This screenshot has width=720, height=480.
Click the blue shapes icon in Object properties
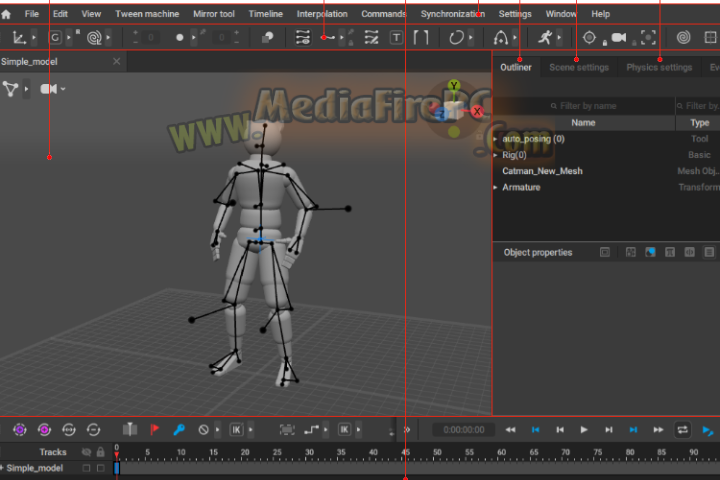(x=650, y=252)
